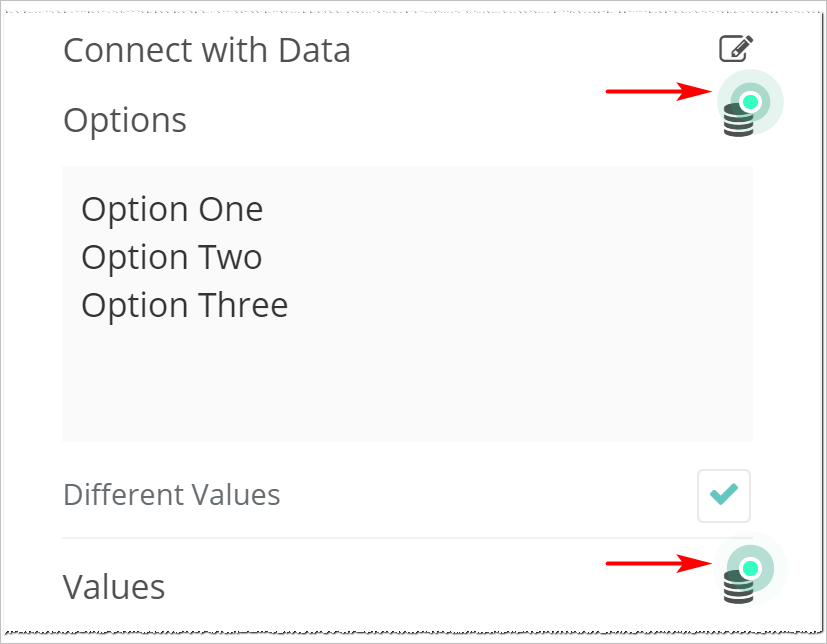827x644 pixels.
Task: Click the database icon next to Options
Action: [x=737, y=125]
